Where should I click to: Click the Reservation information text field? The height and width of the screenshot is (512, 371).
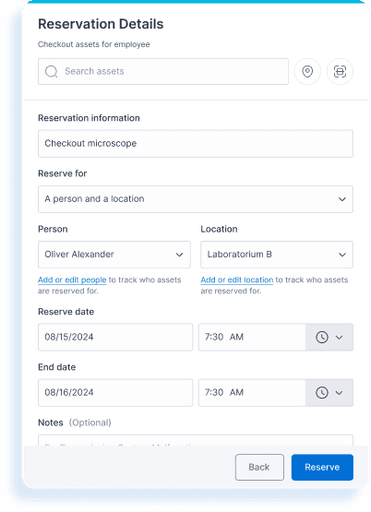tap(196, 144)
